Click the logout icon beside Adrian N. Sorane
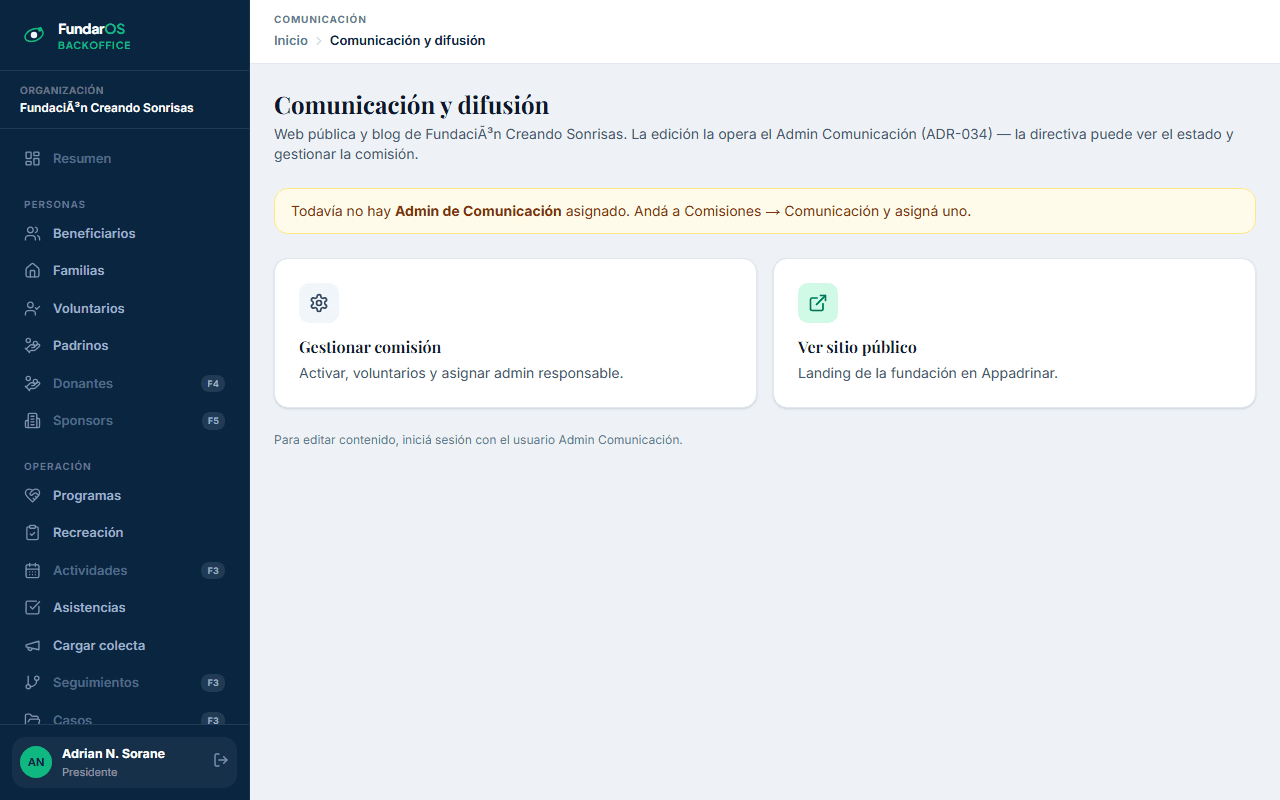 pos(221,761)
